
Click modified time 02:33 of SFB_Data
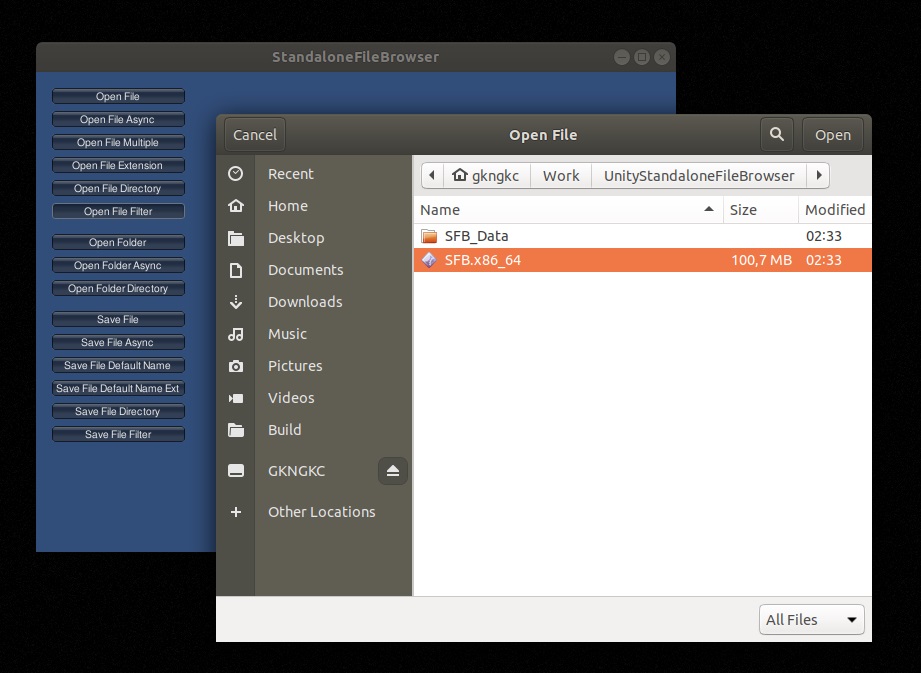coord(823,236)
